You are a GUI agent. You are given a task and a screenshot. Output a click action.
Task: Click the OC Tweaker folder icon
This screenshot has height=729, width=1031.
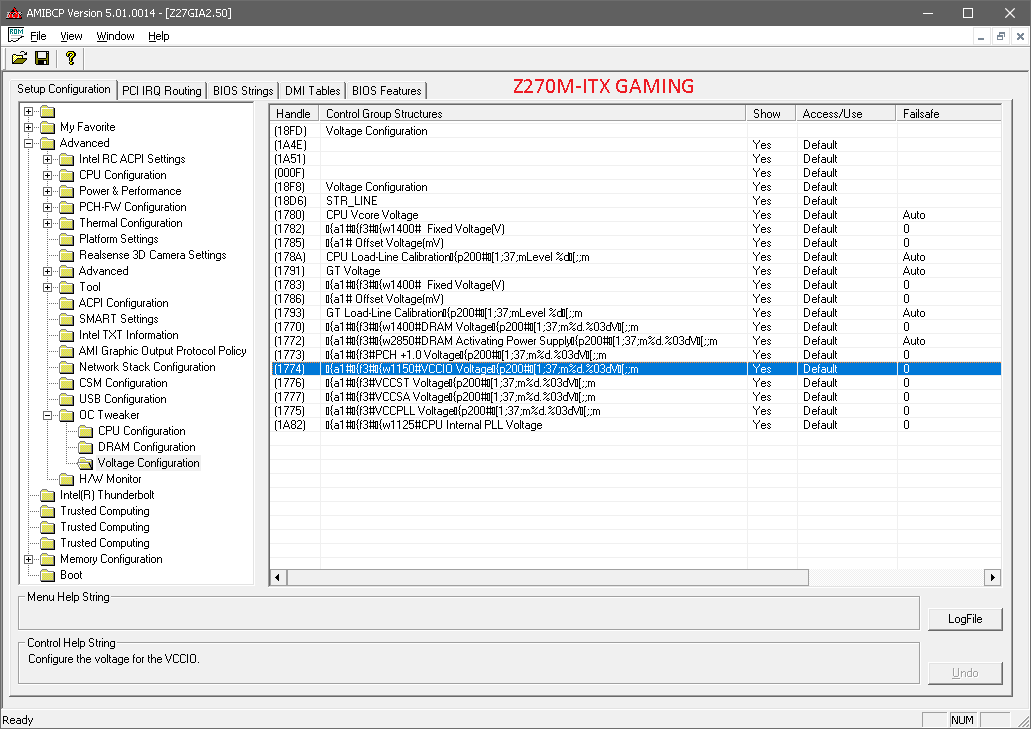click(66, 415)
